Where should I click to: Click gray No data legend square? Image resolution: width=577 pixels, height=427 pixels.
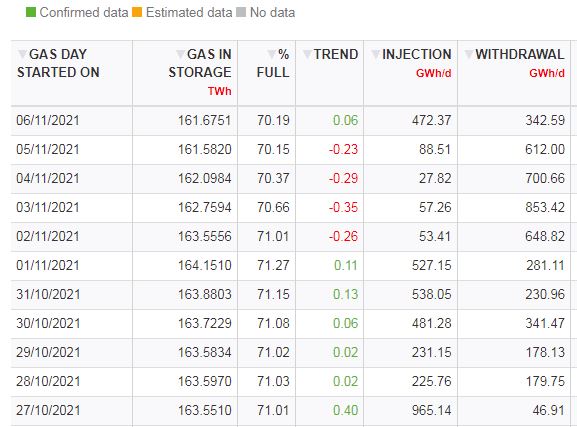click(x=241, y=12)
